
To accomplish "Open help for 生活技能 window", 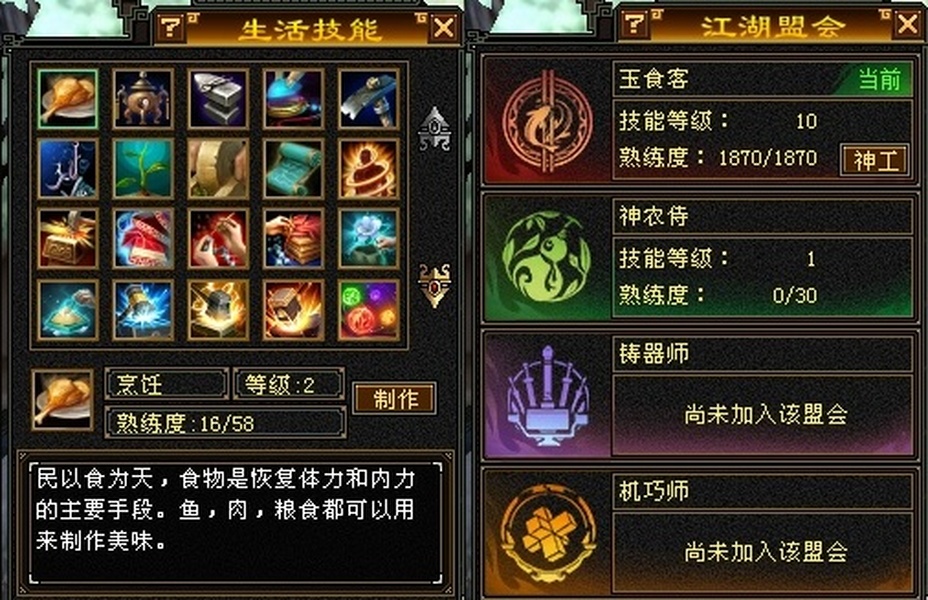I will [171, 27].
